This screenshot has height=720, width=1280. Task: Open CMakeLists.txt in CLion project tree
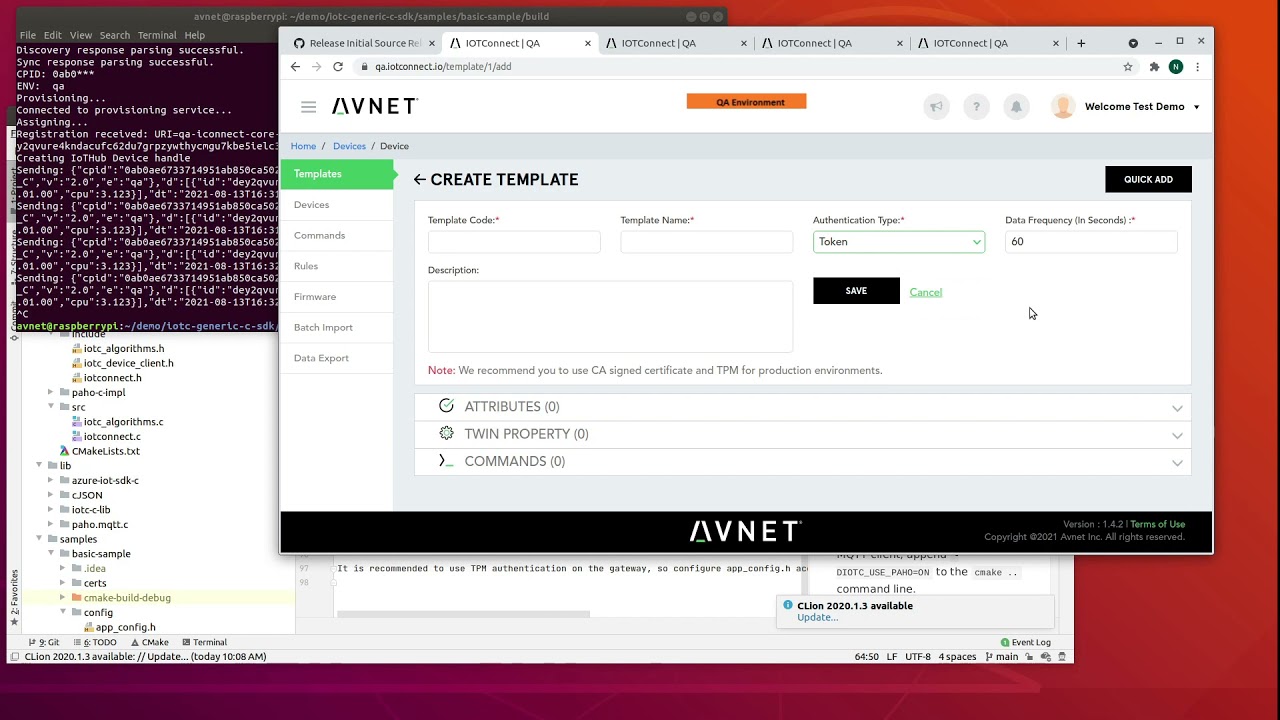(105, 451)
